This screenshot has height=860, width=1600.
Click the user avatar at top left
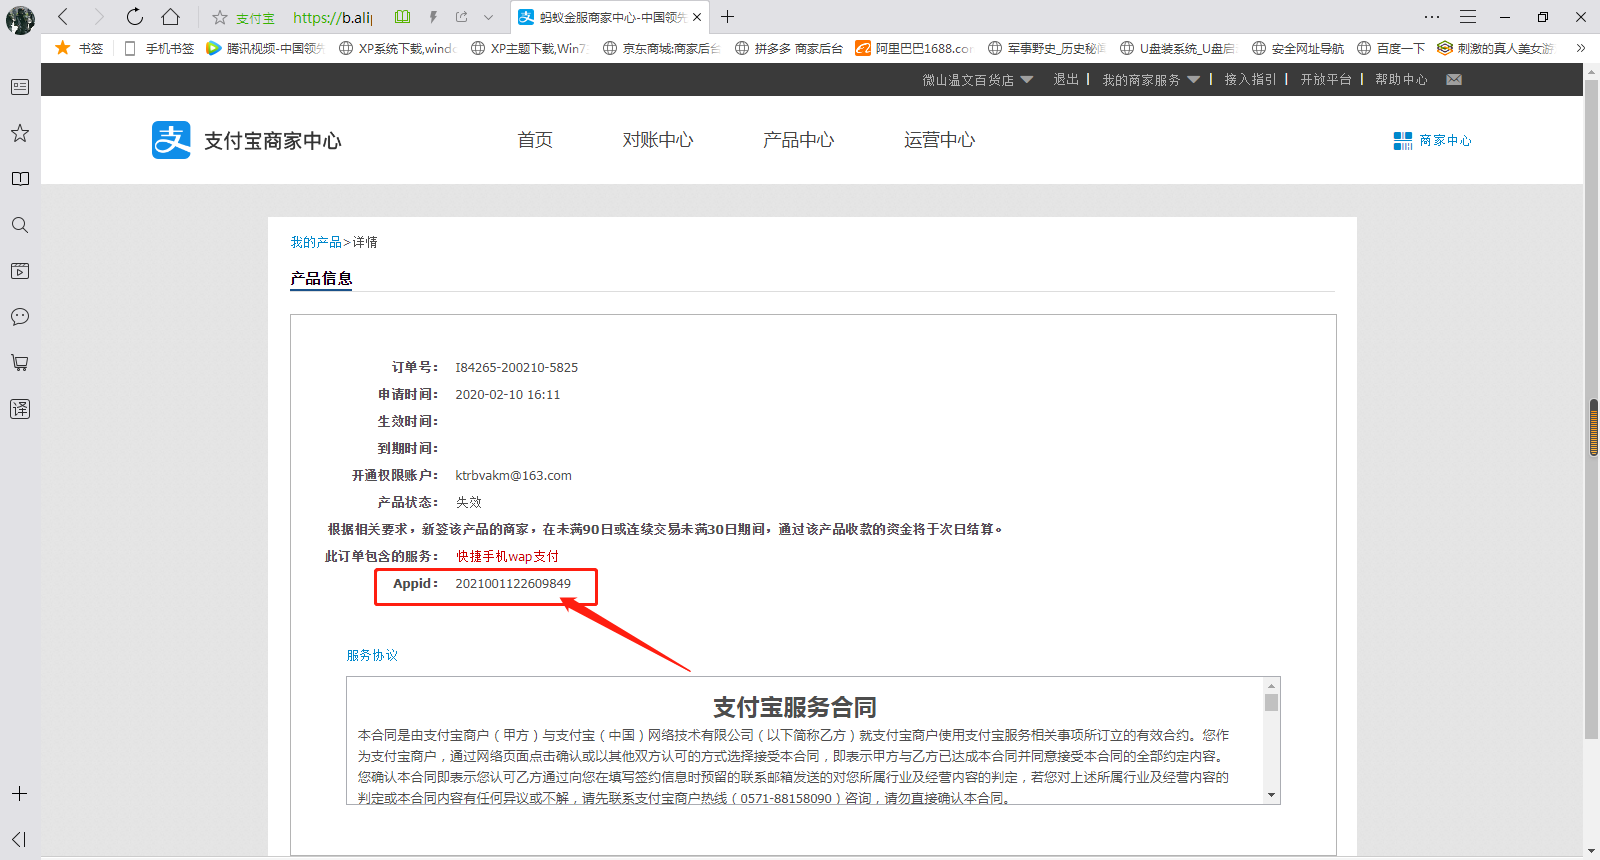[20, 19]
